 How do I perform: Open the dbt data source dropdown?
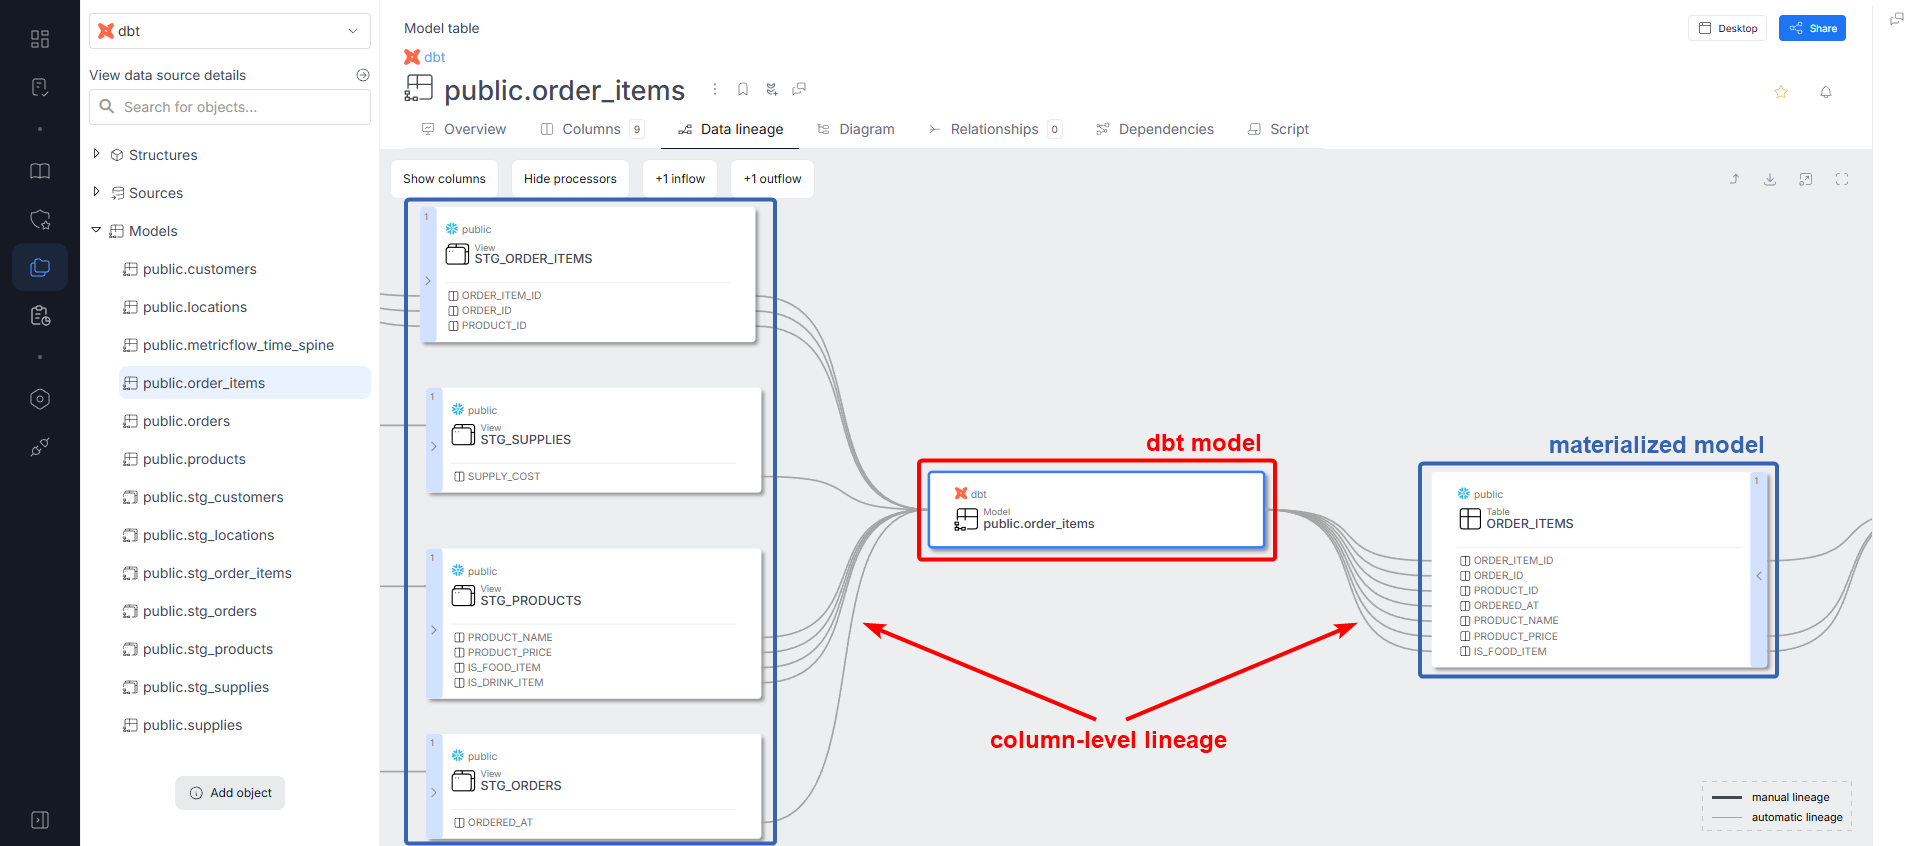pyautogui.click(x=230, y=31)
